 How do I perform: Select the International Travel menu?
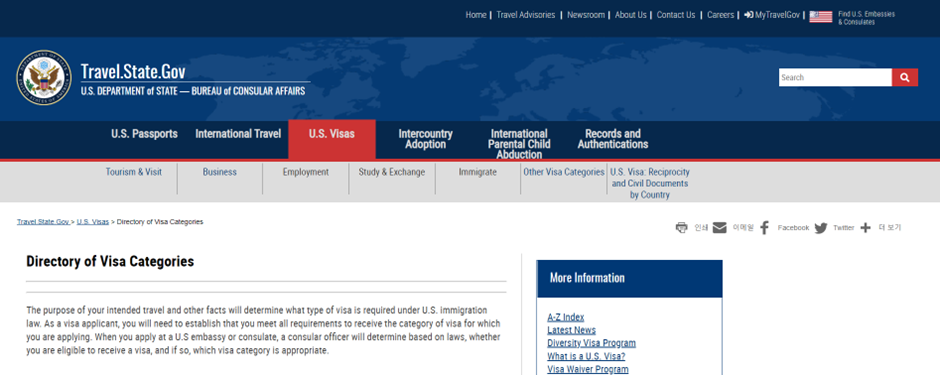pos(238,134)
